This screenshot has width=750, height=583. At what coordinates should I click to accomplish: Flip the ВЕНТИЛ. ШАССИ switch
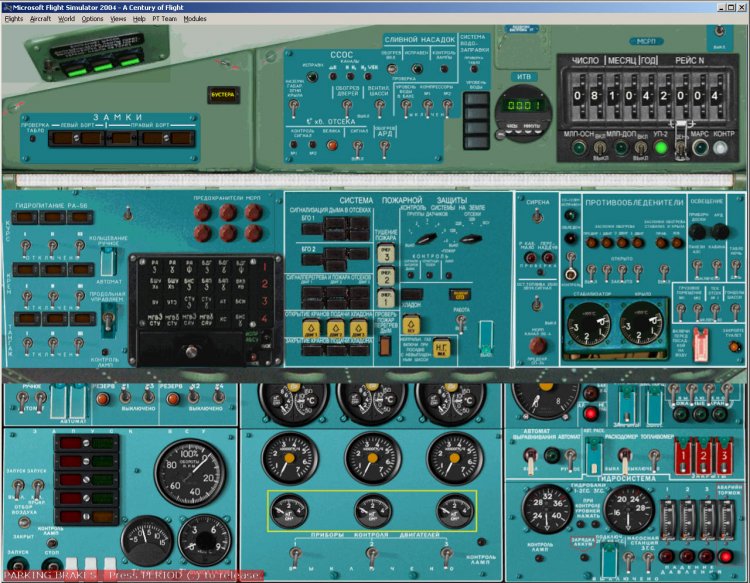click(x=379, y=108)
